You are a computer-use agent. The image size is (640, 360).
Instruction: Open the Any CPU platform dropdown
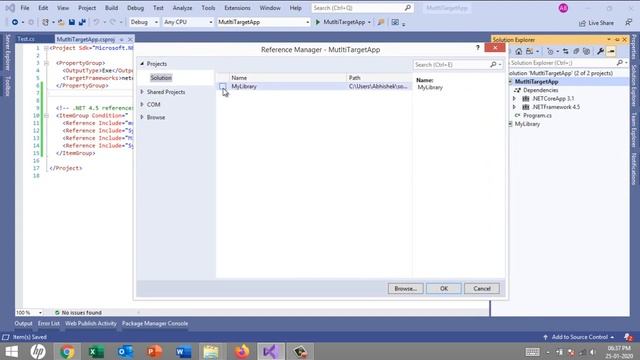point(188,22)
